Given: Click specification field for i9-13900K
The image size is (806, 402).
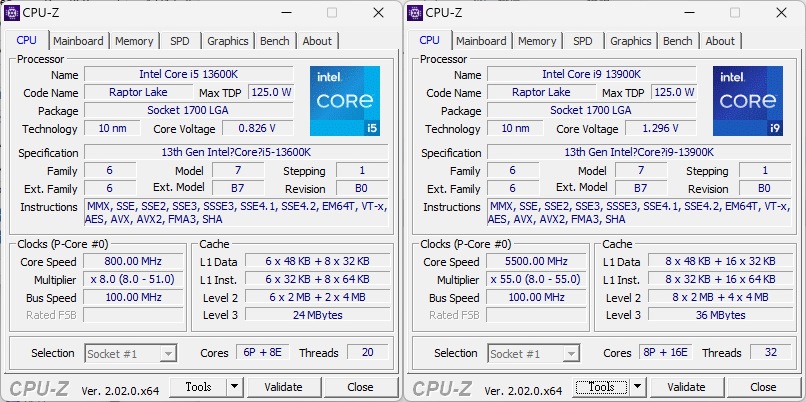Looking at the screenshot, I should (x=639, y=152).
